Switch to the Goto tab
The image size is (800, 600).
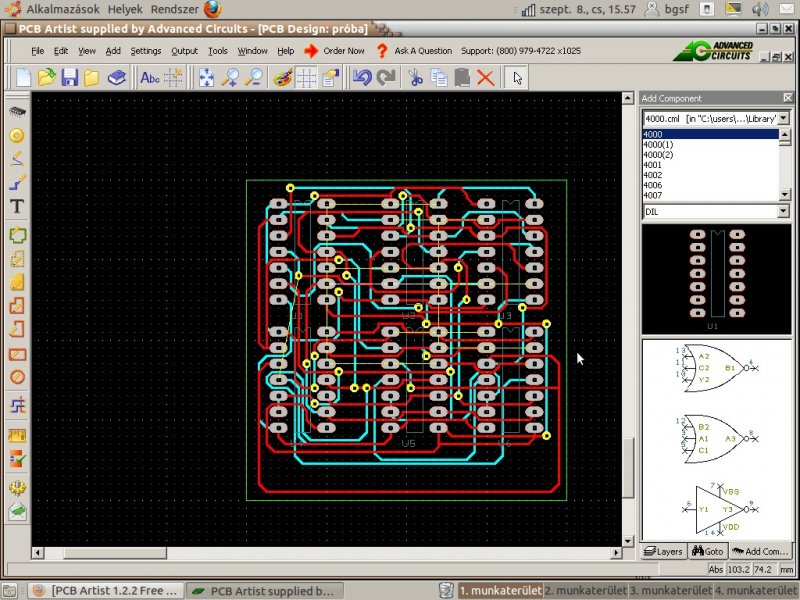pyautogui.click(x=708, y=551)
